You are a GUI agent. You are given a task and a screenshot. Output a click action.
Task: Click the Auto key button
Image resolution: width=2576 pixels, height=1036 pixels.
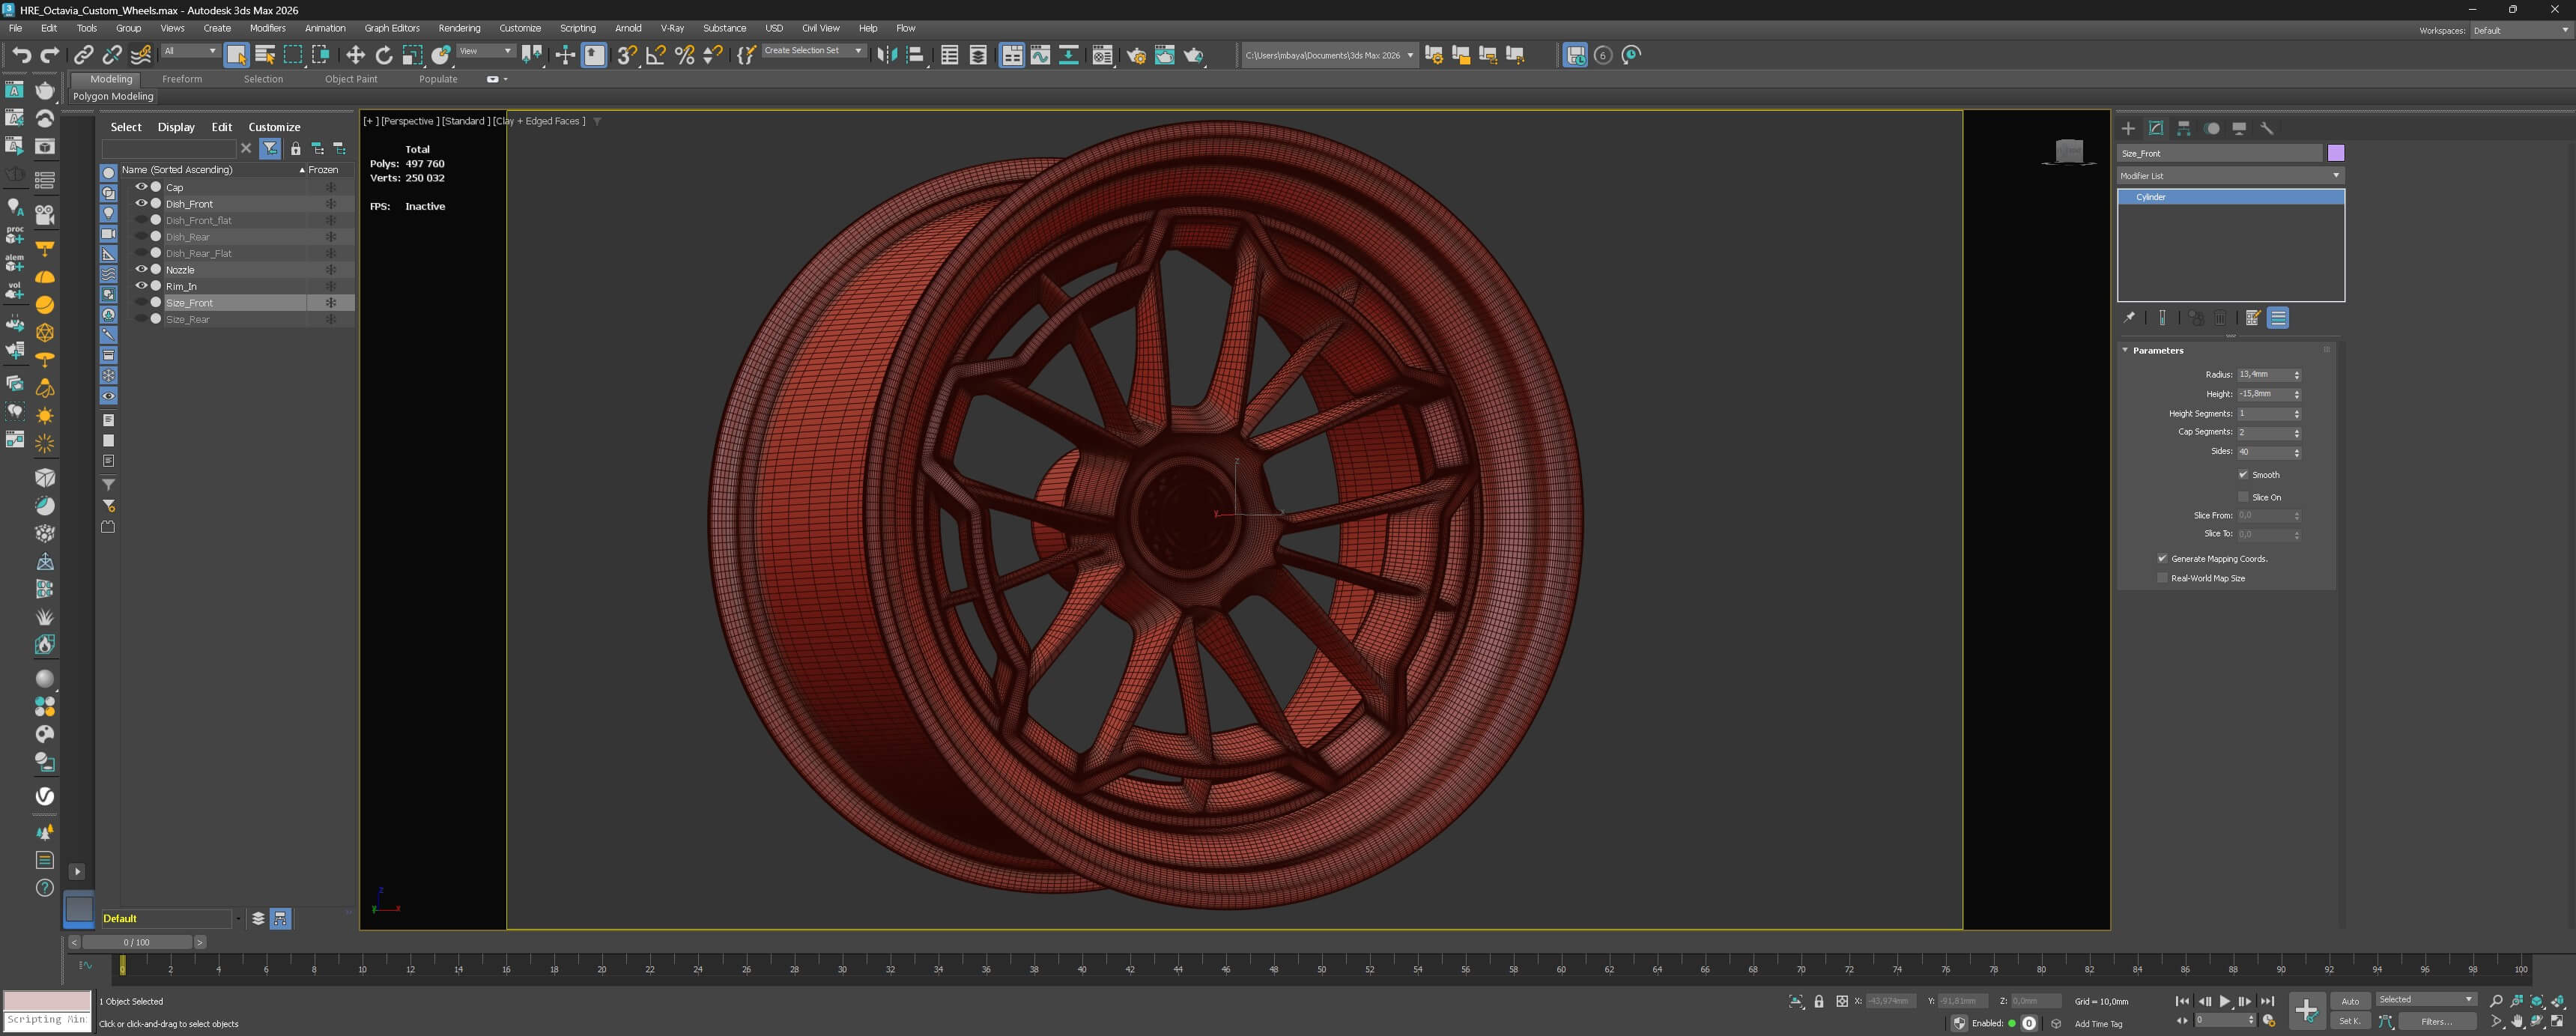[x=2350, y=1001]
